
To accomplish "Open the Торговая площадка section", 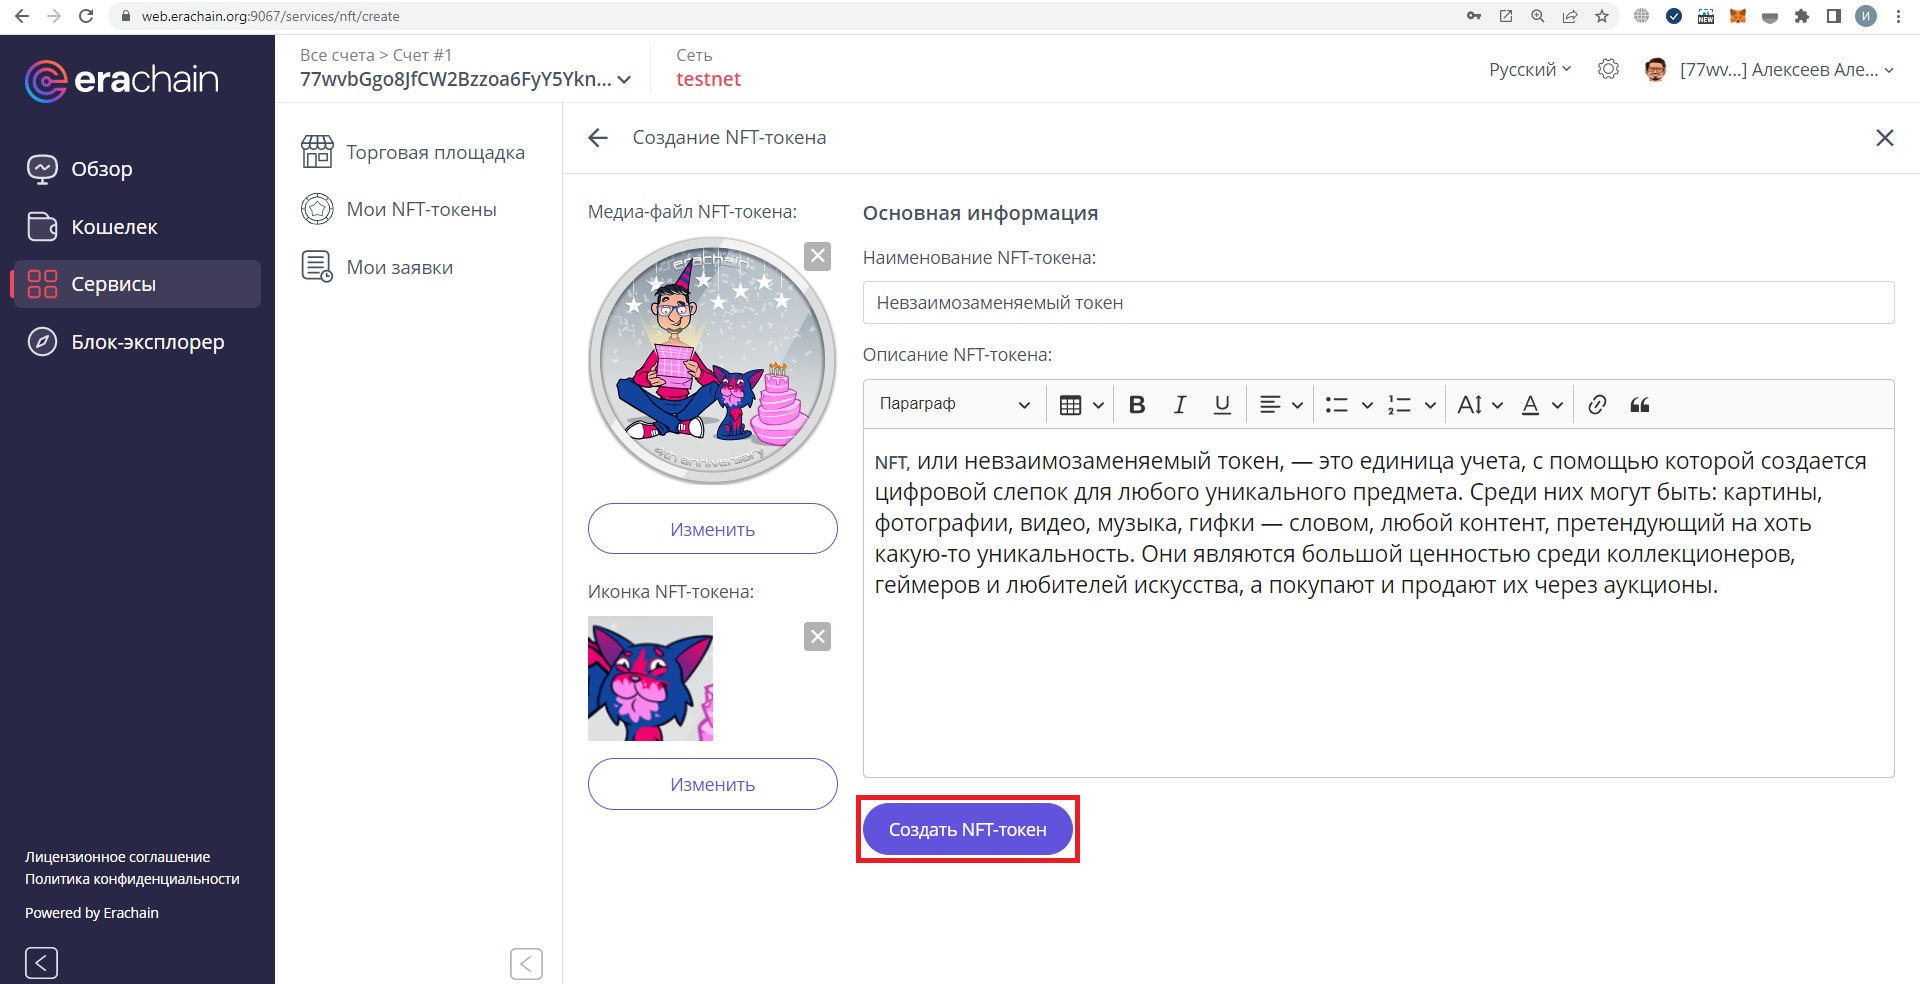I will (434, 152).
